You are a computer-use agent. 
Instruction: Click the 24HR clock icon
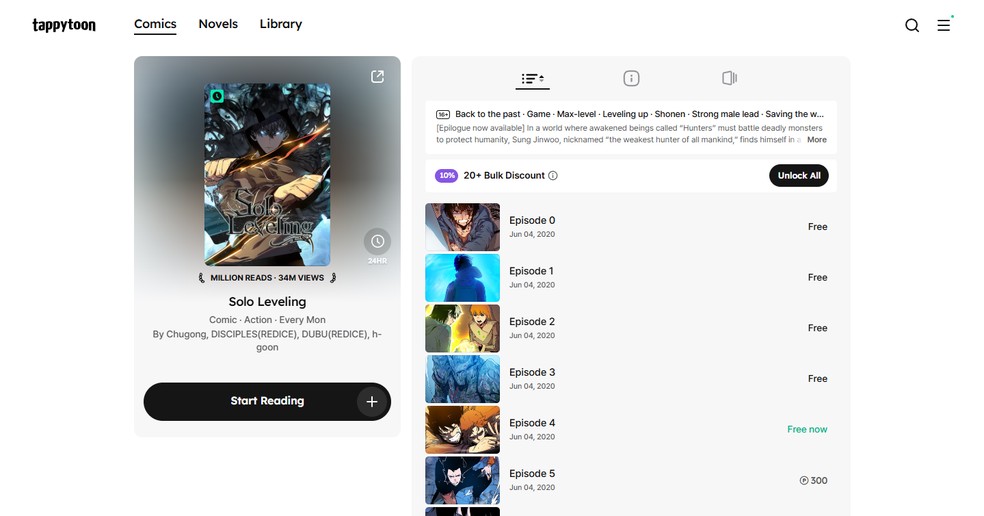pos(377,241)
